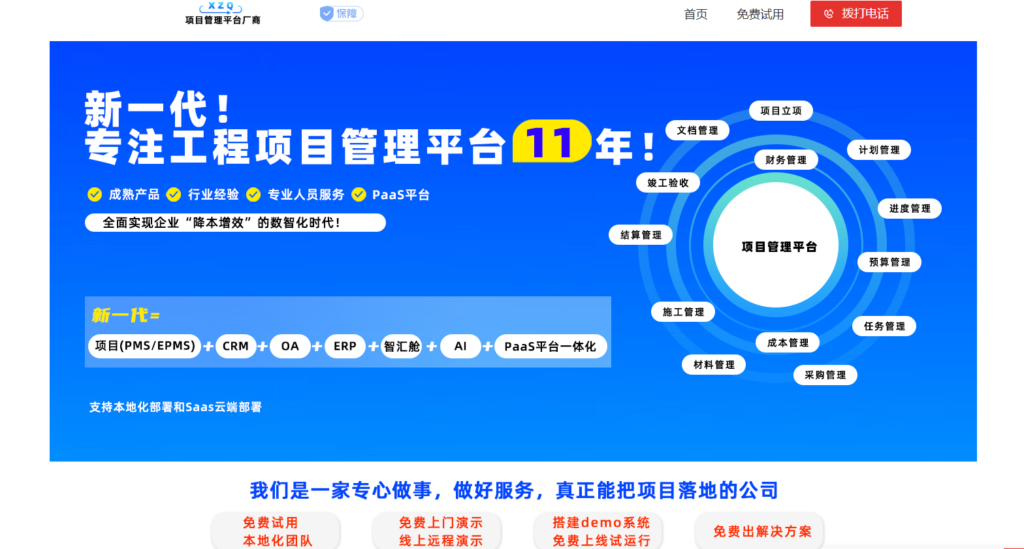
Task: Select the AI pill
Action: tap(460, 346)
